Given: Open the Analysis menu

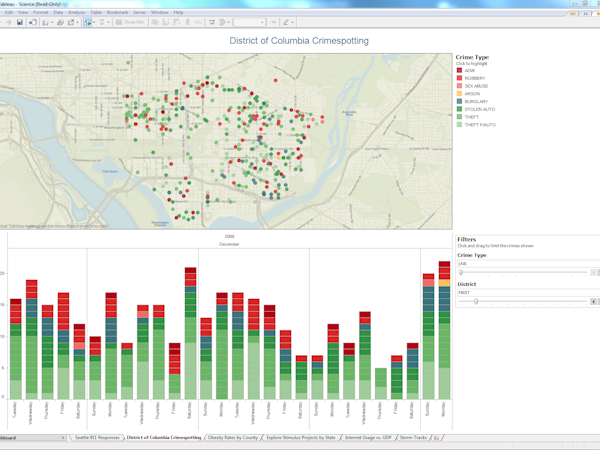Looking at the screenshot, I should tap(75, 12).
